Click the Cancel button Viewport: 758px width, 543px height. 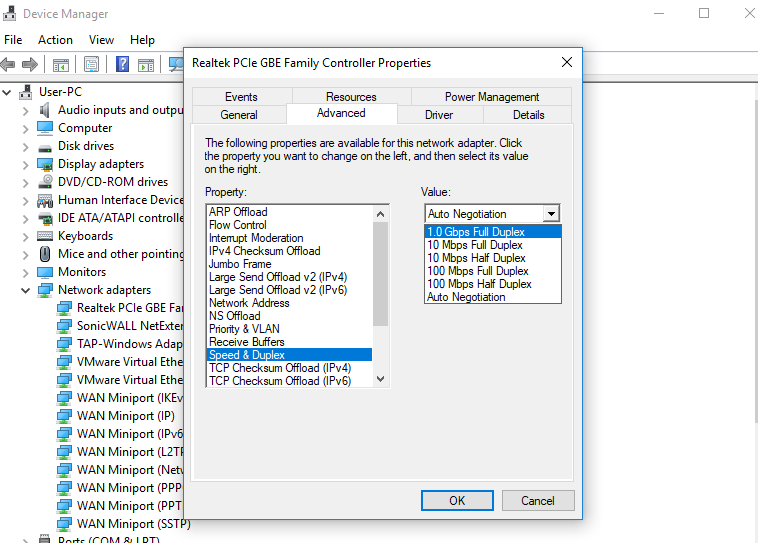point(538,500)
